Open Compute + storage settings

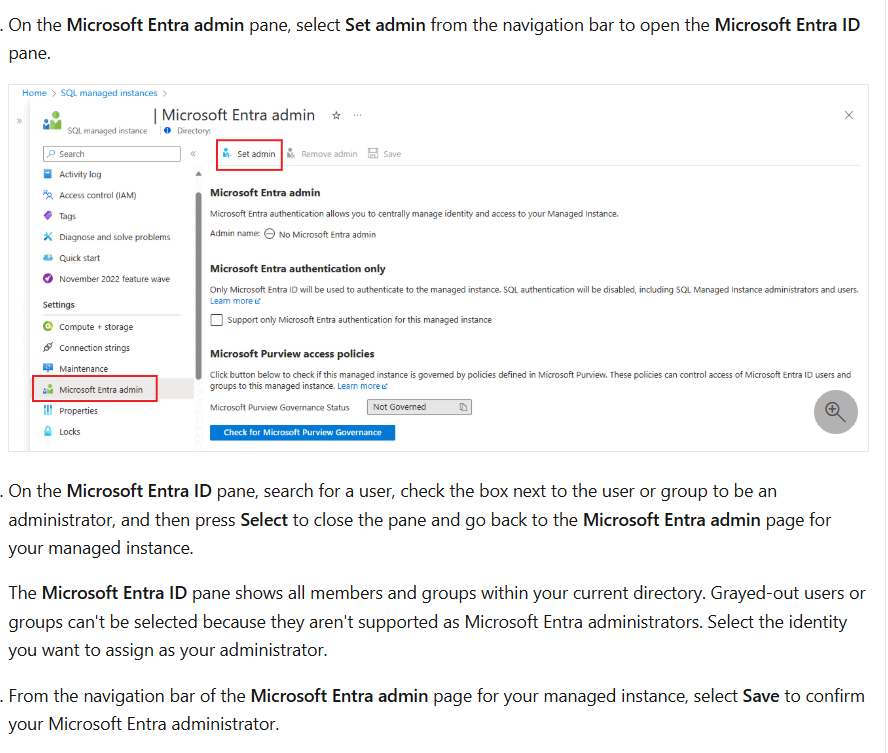pos(96,327)
